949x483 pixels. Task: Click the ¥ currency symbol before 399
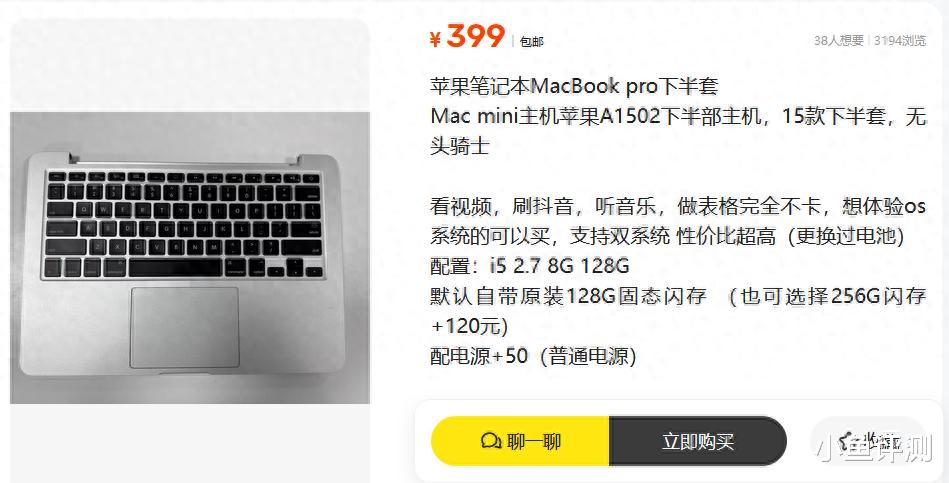click(x=435, y=39)
